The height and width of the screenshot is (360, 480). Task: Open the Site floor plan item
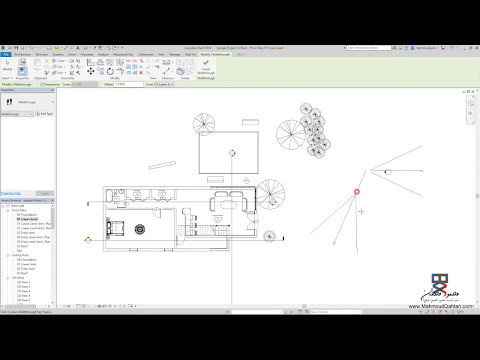point(19,251)
